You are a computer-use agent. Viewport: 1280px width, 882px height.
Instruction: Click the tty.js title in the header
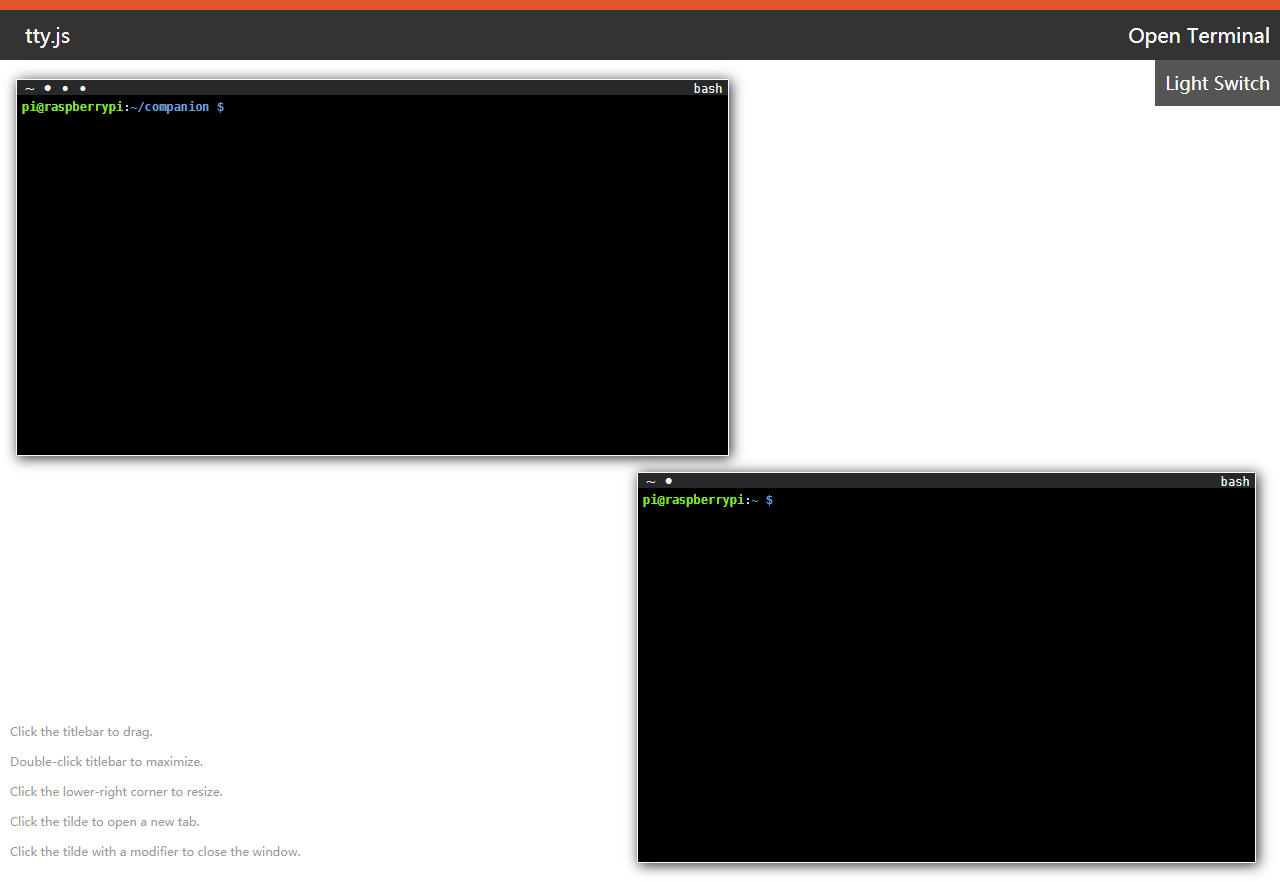pos(48,37)
